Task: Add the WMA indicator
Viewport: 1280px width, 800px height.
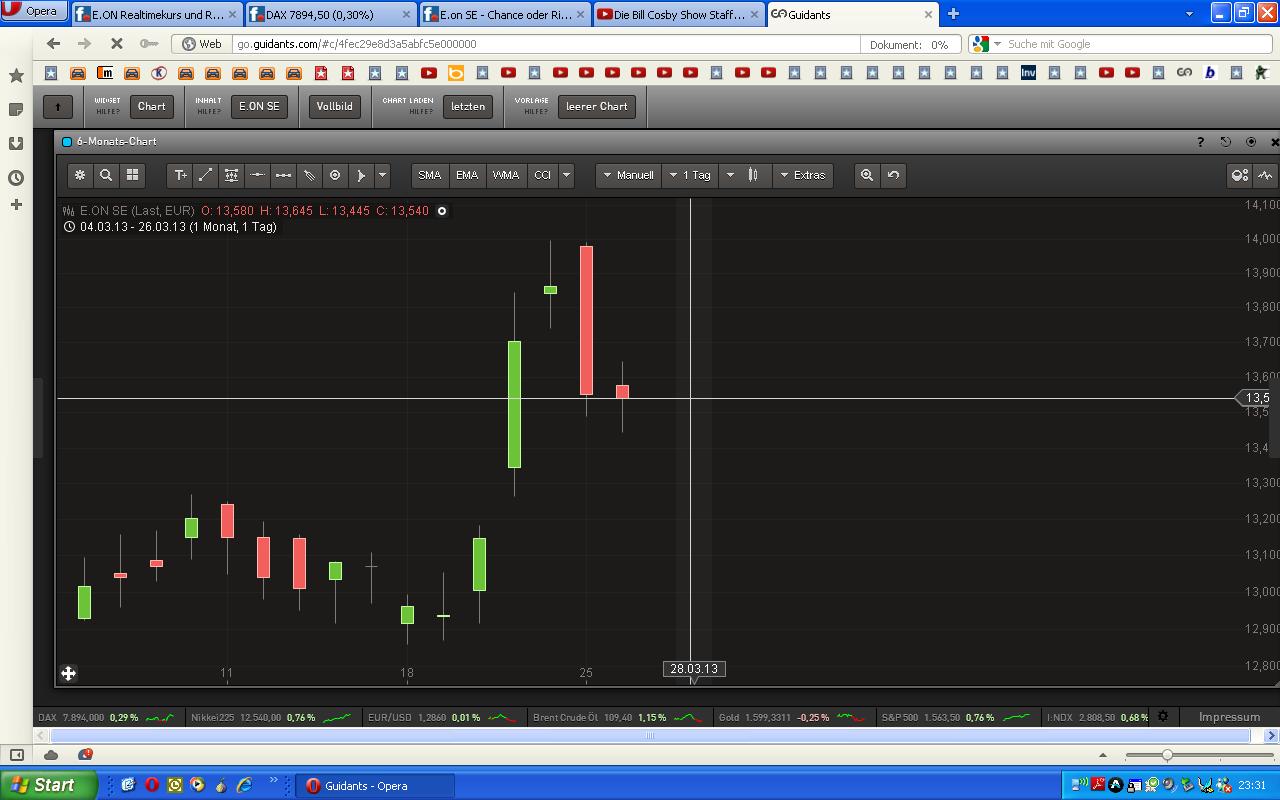Action: (x=505, y=175)
